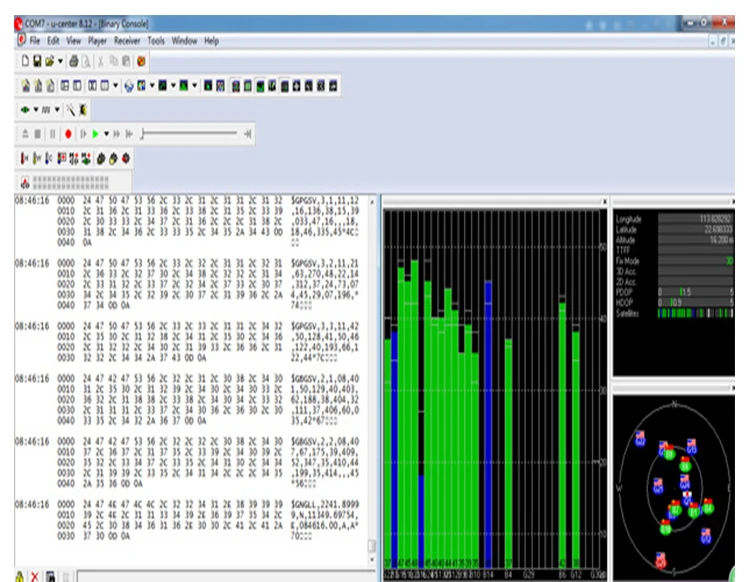Open the Histogram view icon
749x582 pixels.
point(183,86)
